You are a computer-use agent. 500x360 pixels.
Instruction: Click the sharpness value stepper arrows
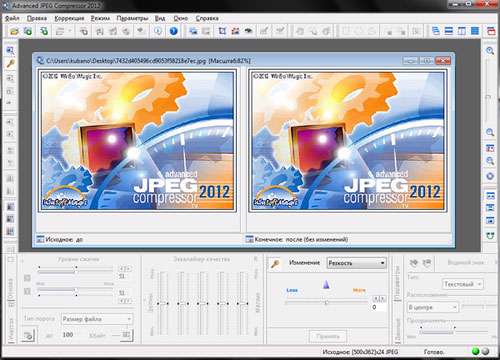[379, 298]
